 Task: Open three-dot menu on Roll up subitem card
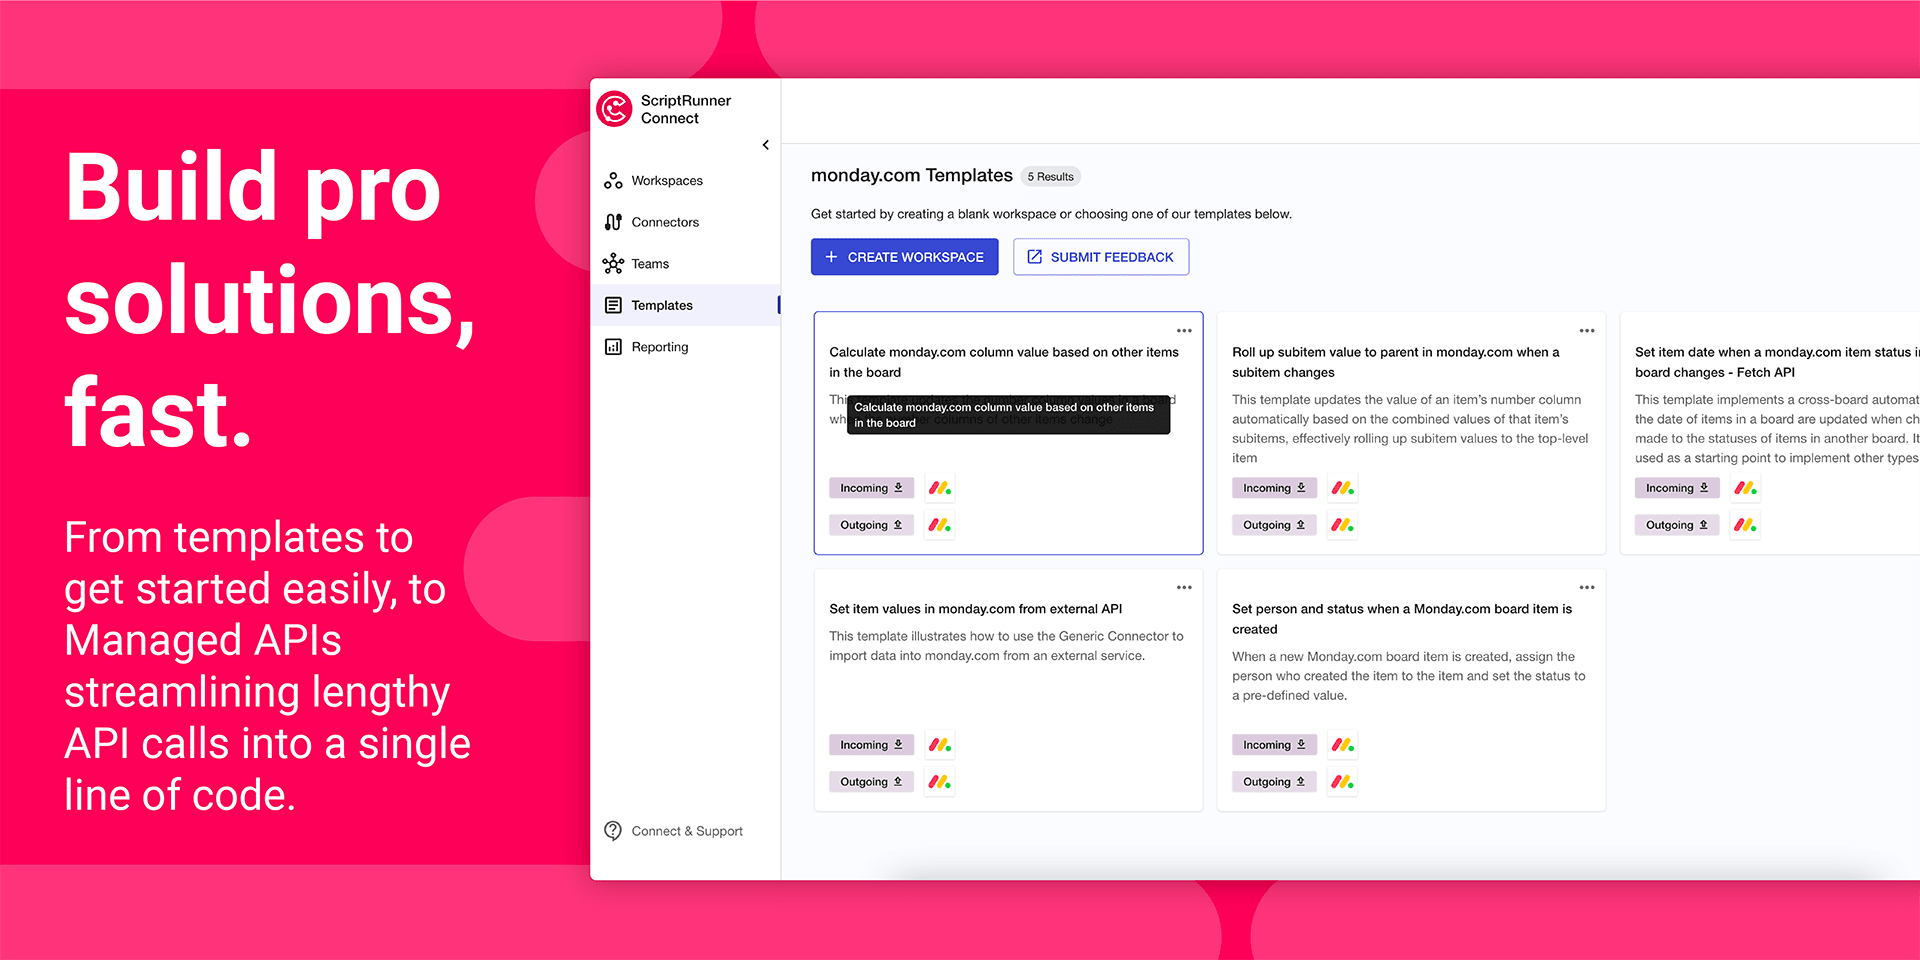[x=1587, y=331]
